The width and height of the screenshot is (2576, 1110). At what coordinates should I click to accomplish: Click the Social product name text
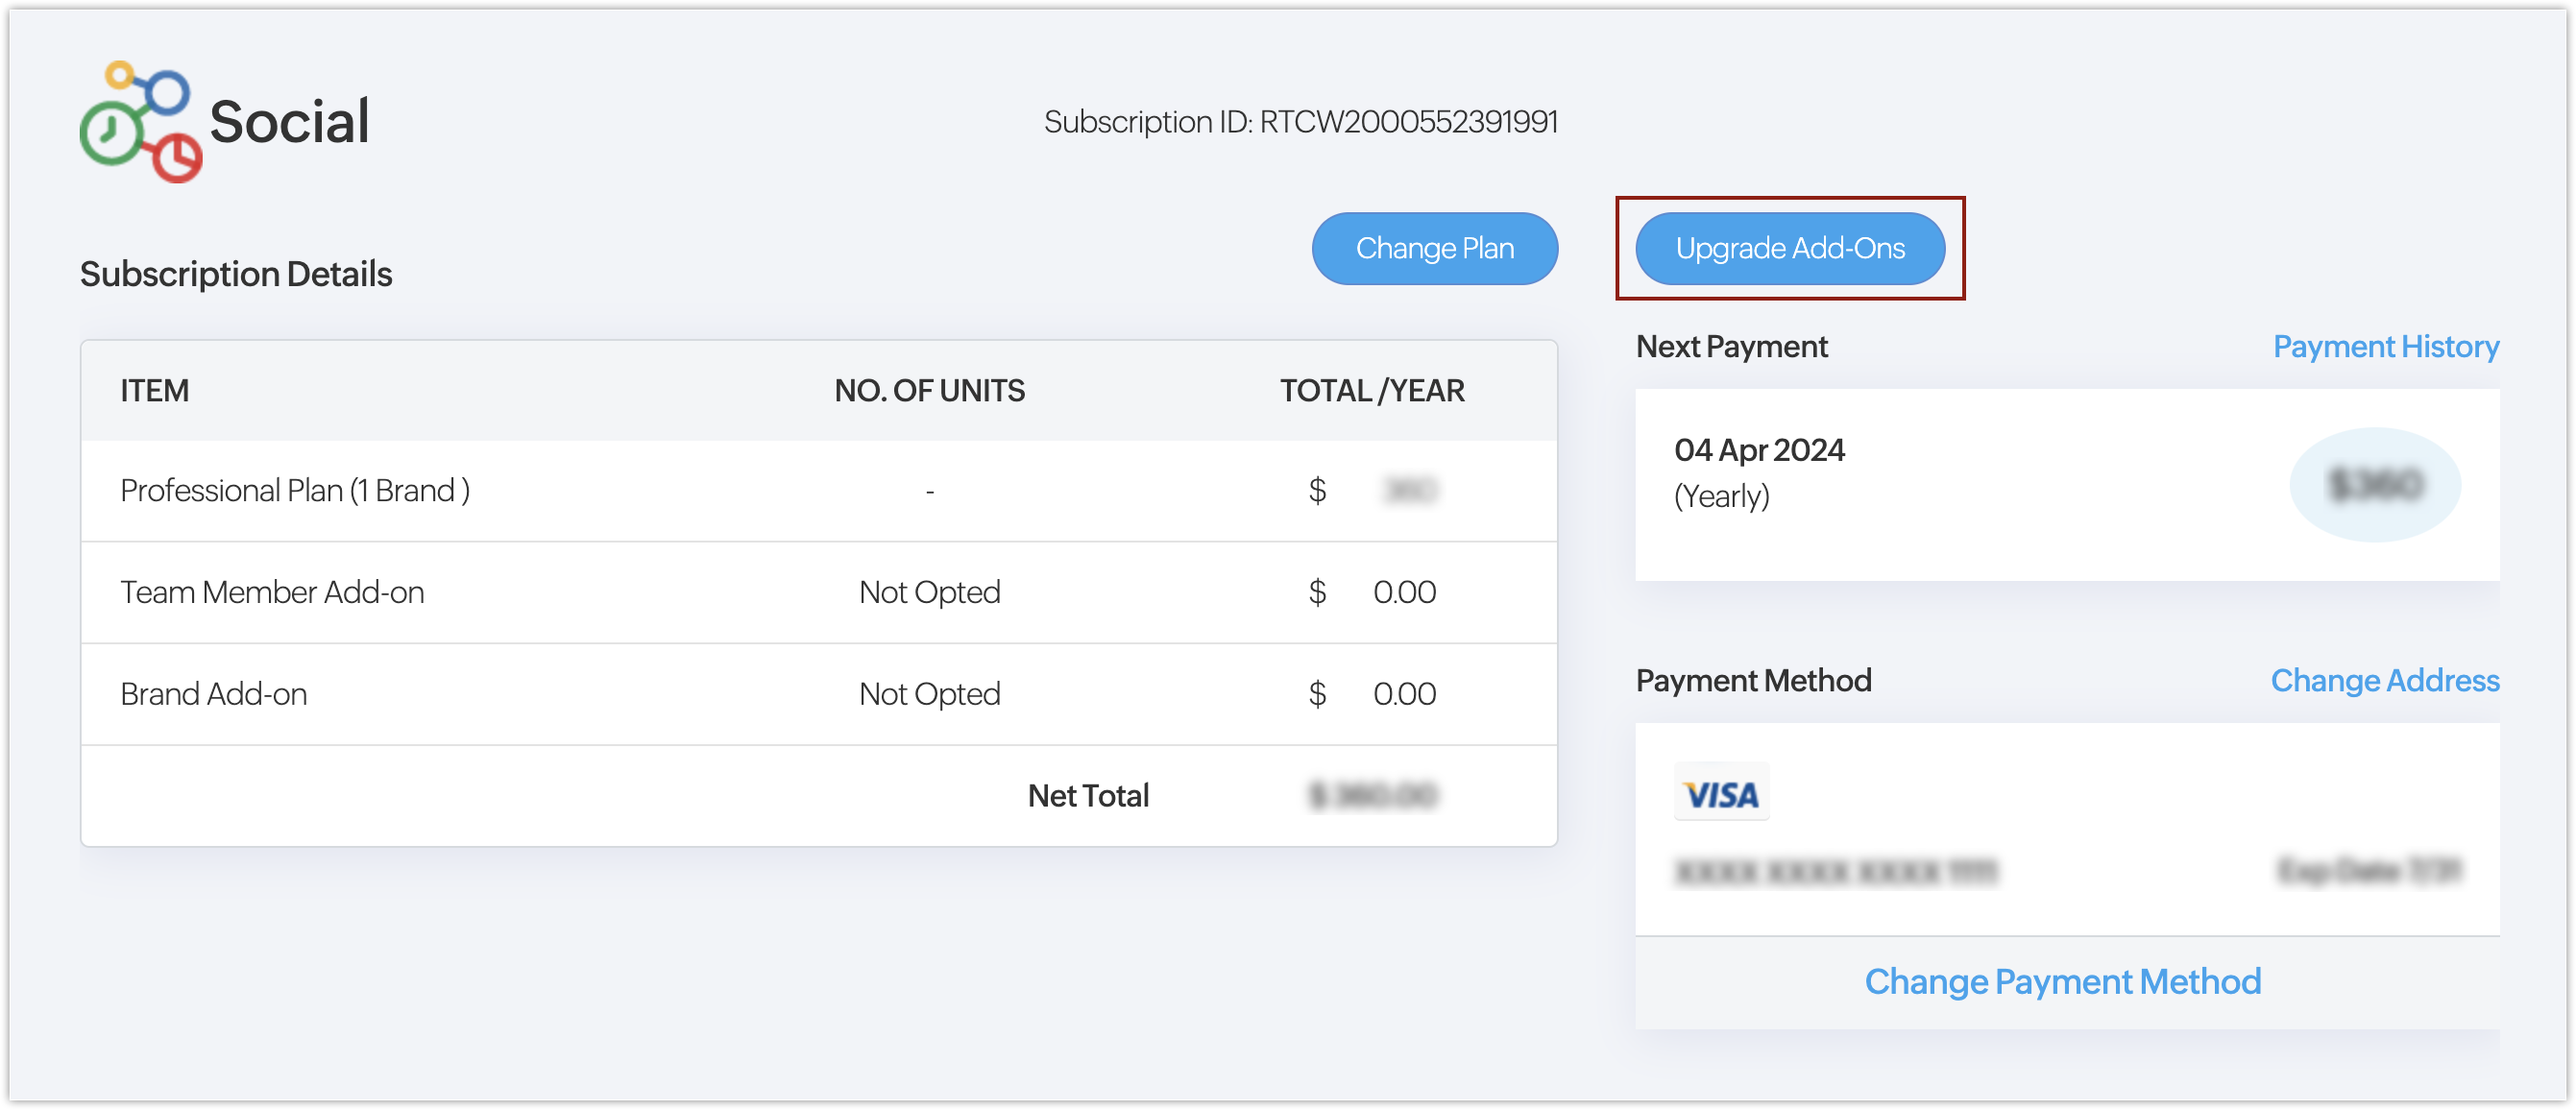(290, 122)
